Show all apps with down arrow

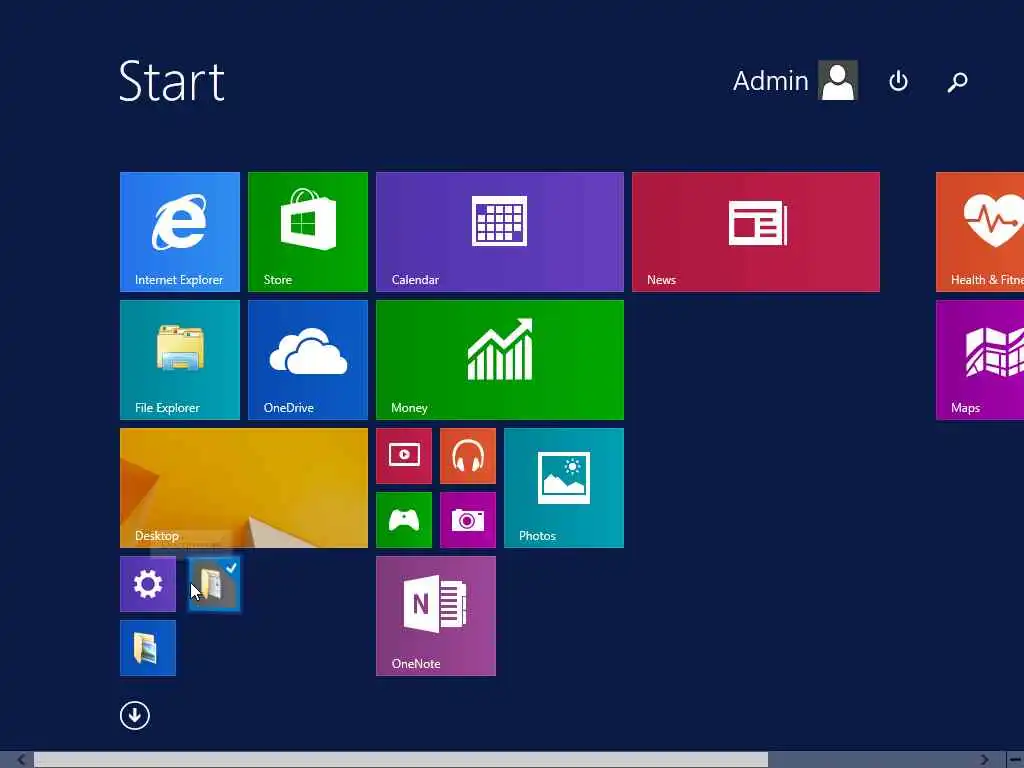pyautogui.click(x=135, y=715)
